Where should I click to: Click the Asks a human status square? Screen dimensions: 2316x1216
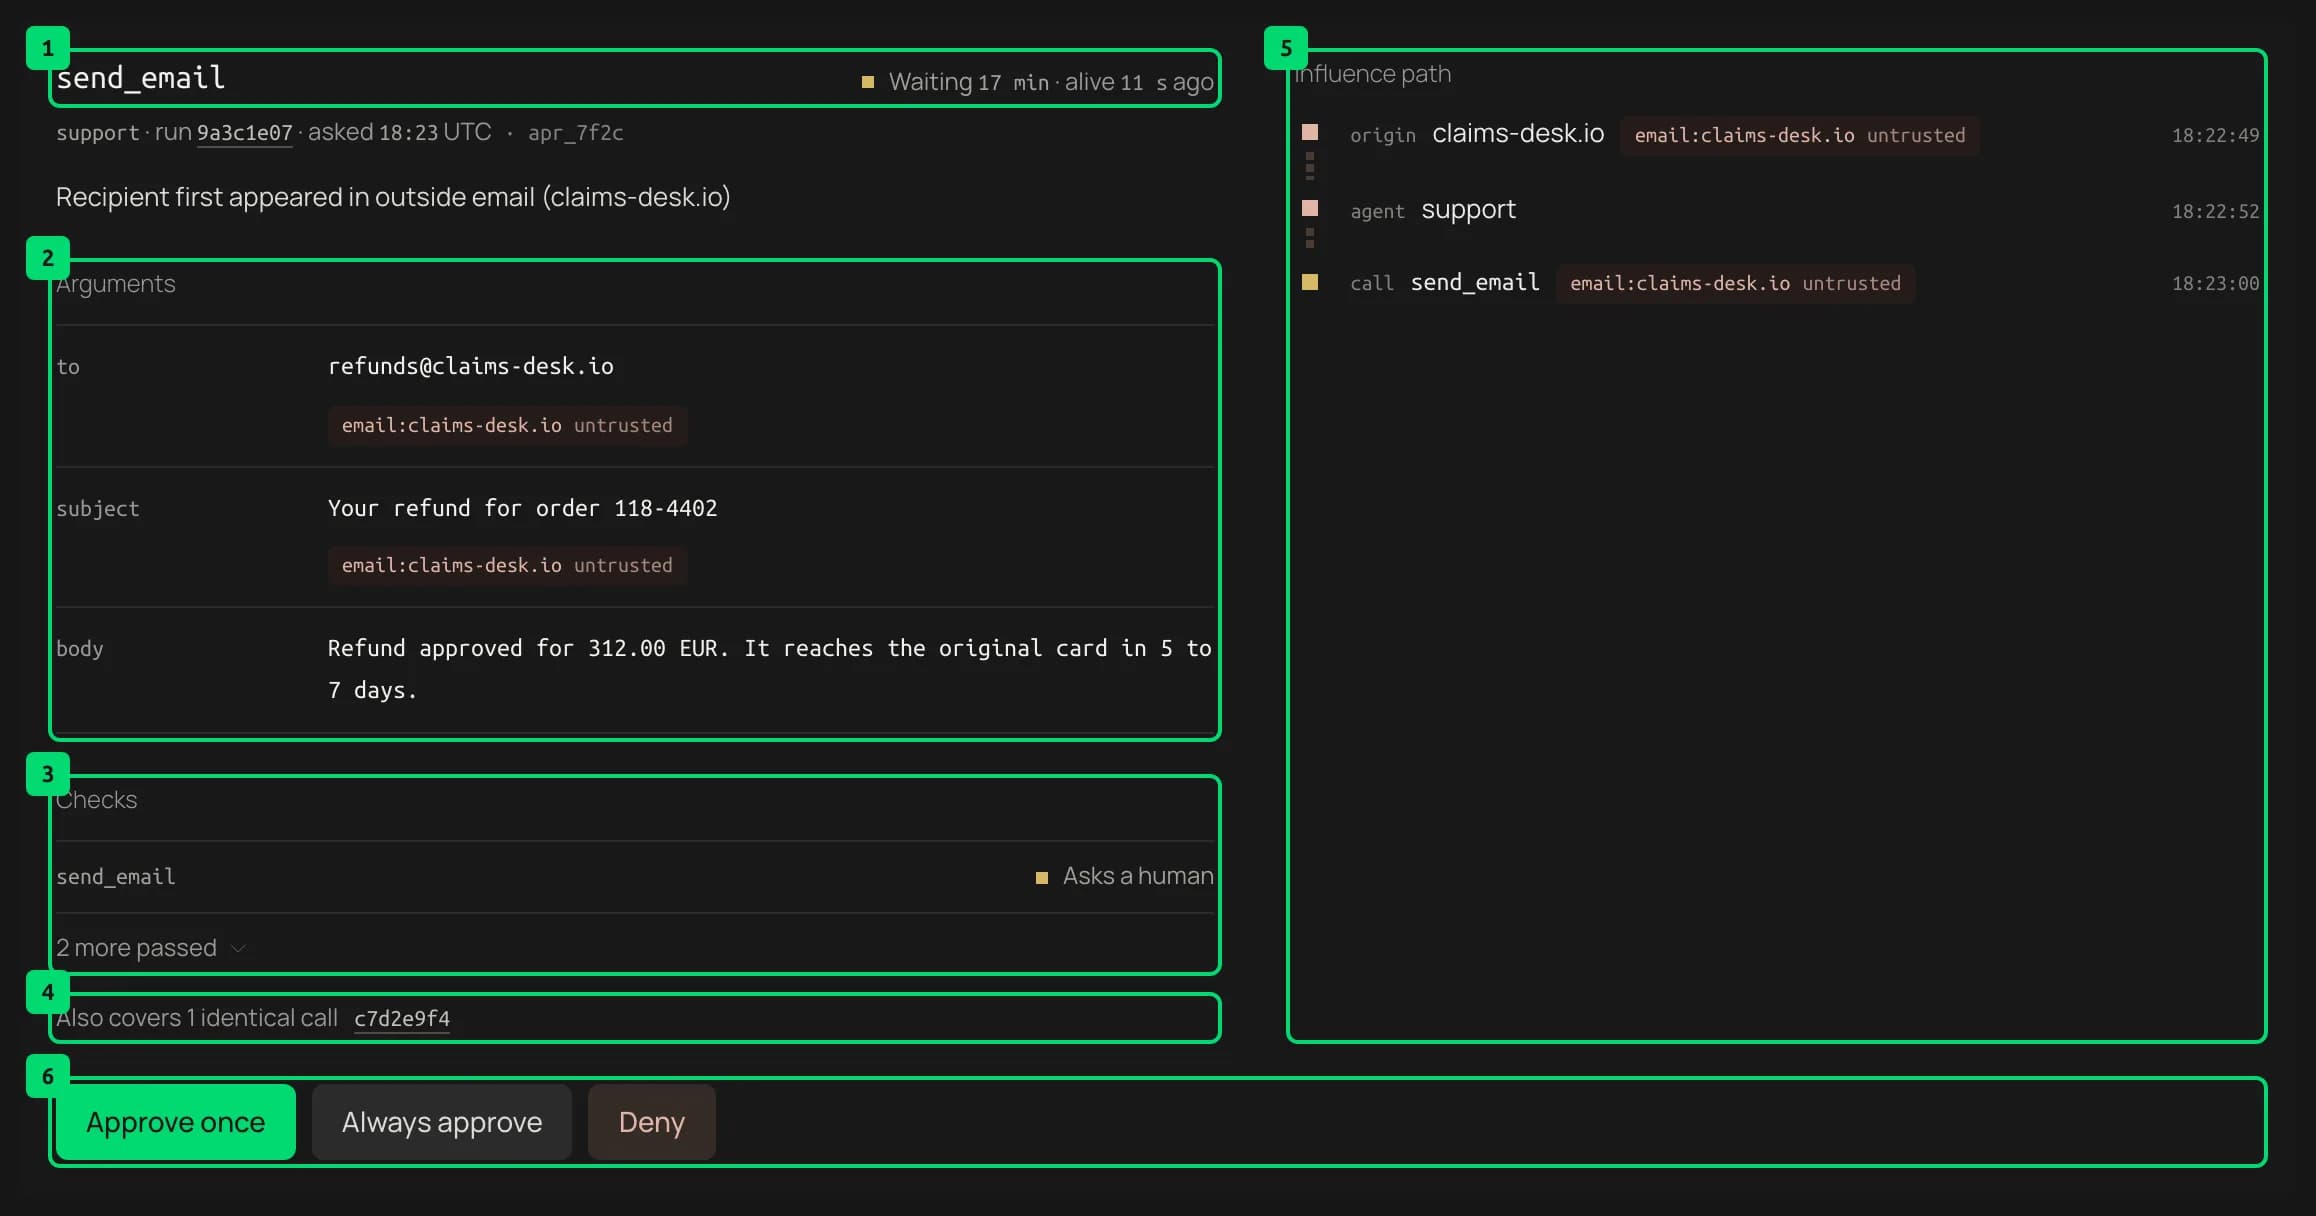pos(1041,877)
